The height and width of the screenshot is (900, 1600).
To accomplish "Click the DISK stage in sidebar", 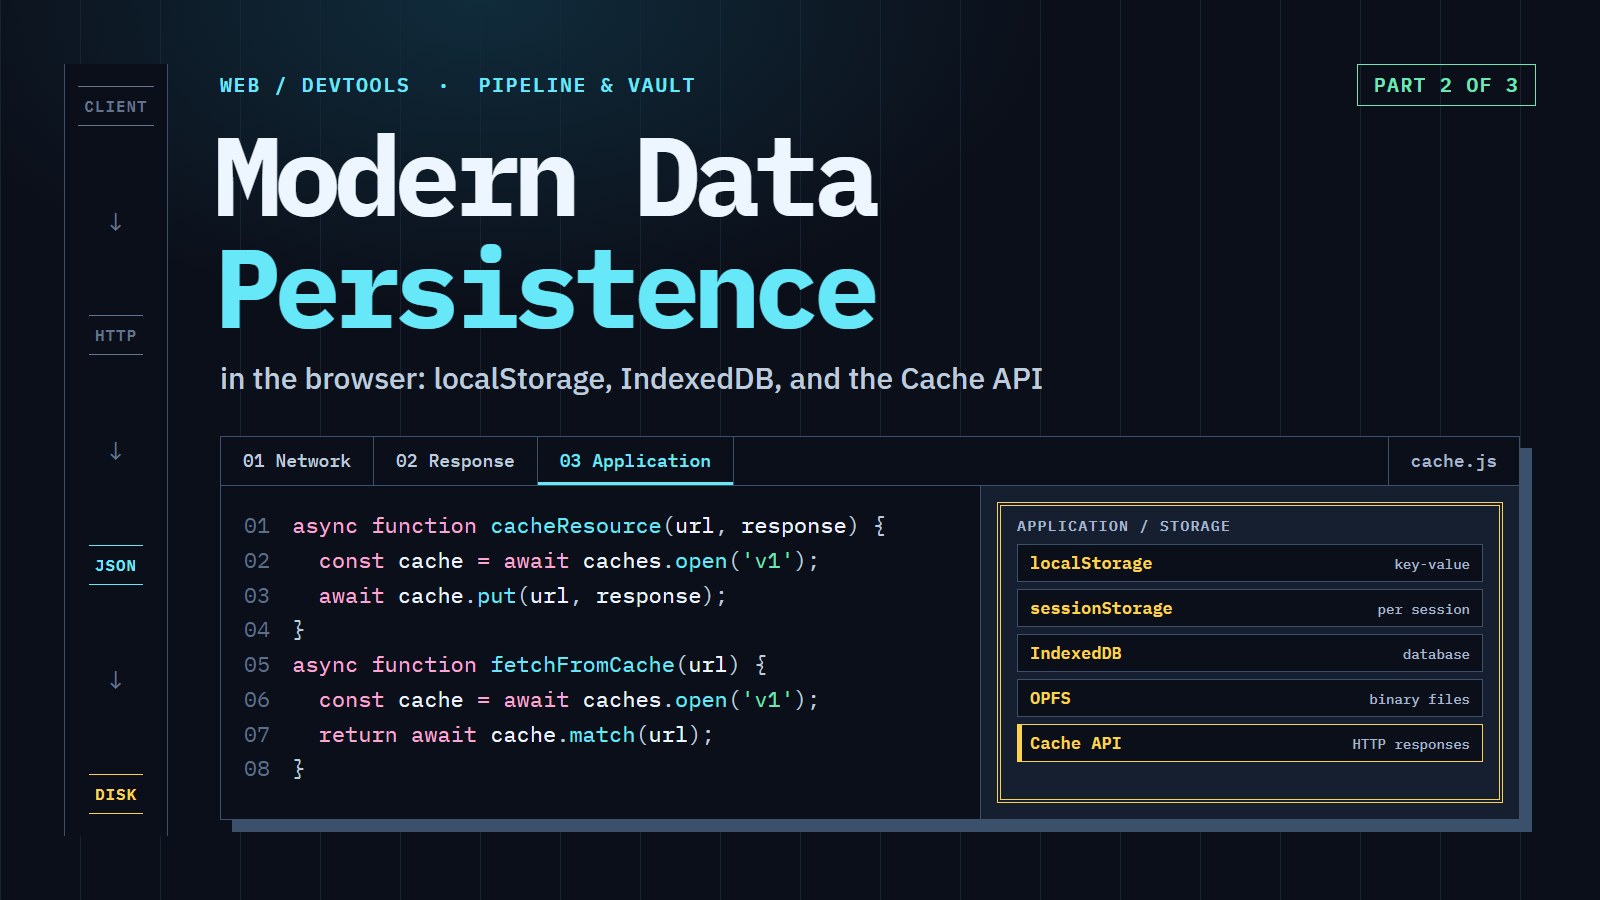I will tap(116, 794).
